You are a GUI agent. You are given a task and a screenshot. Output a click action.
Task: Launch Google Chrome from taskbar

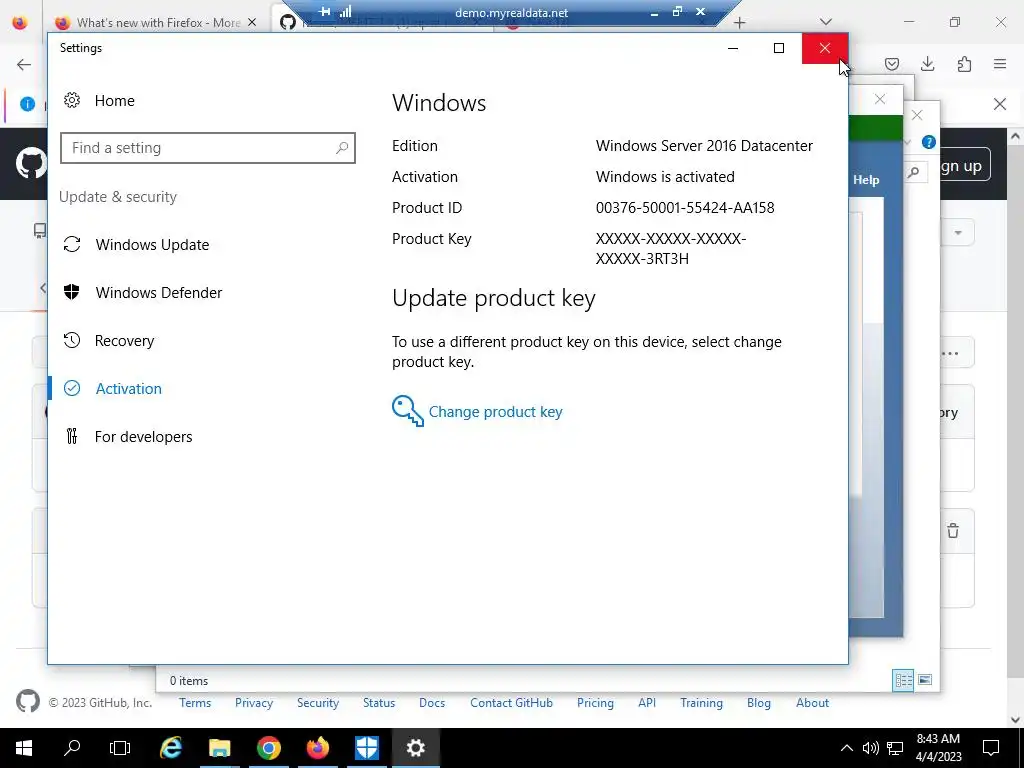point(268,748)
